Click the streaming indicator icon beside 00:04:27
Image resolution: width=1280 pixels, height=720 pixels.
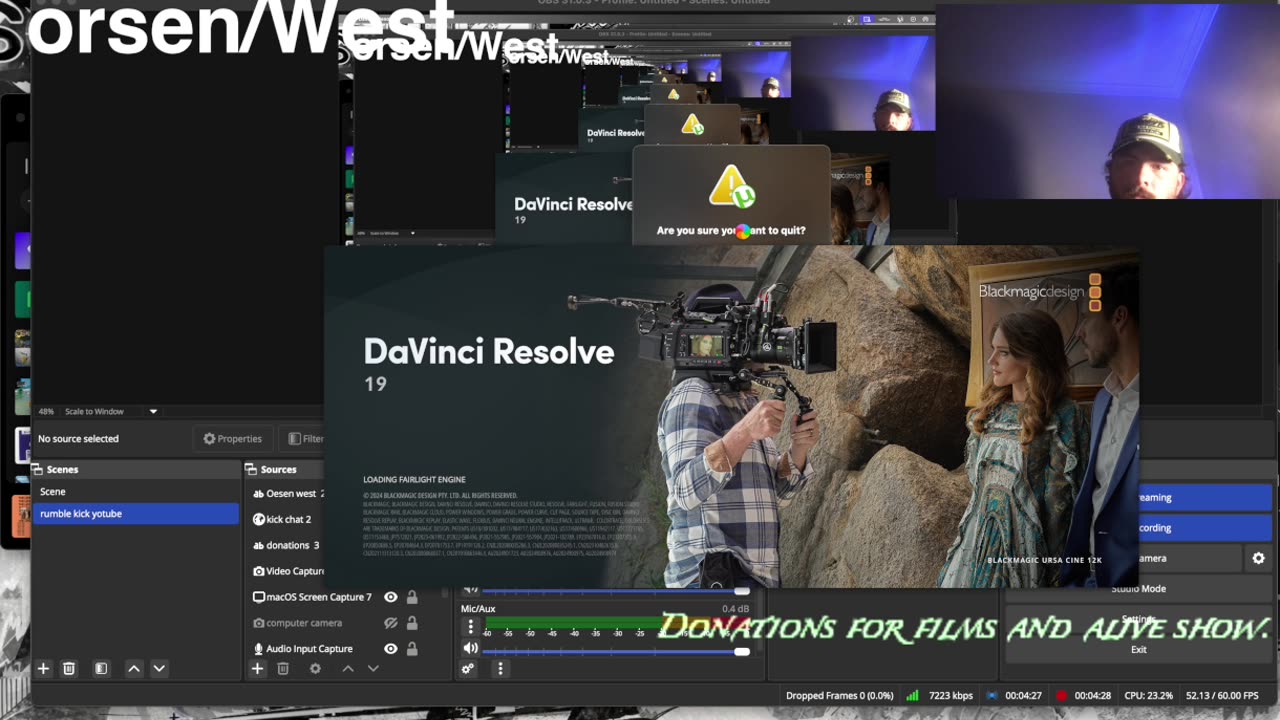pyautogui.click(x=992, y=696)
